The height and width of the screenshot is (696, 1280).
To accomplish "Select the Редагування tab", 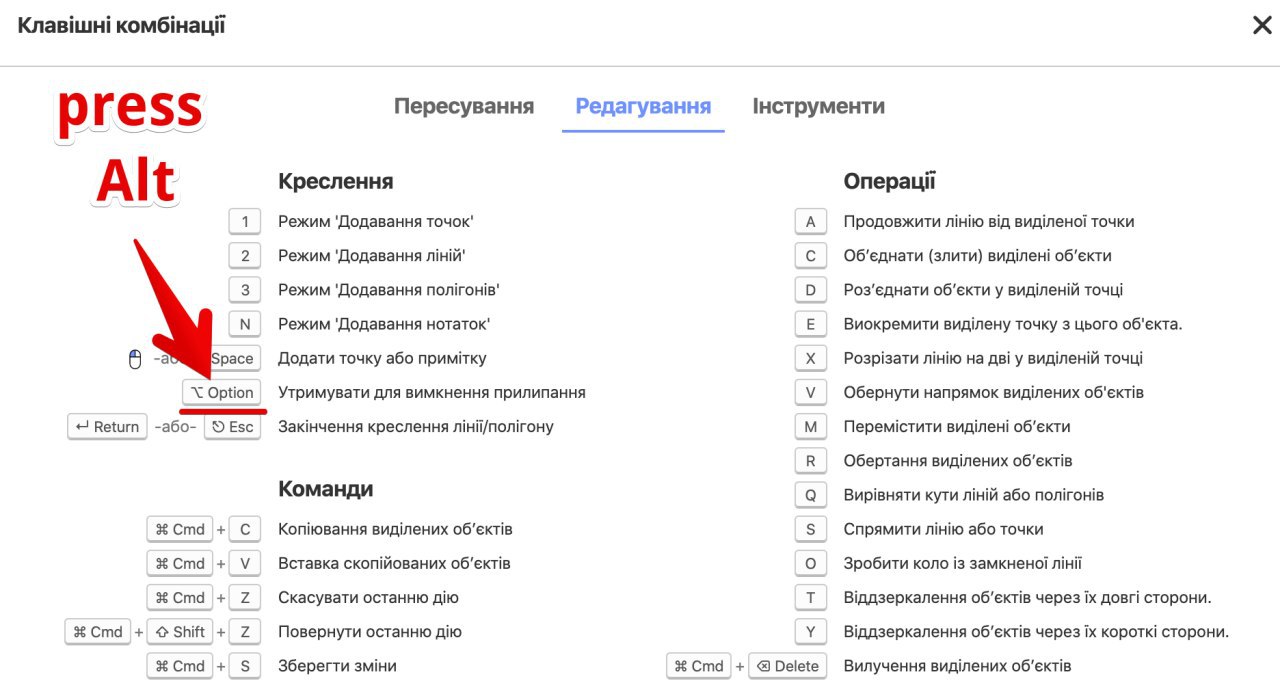I will coord(643,106).
